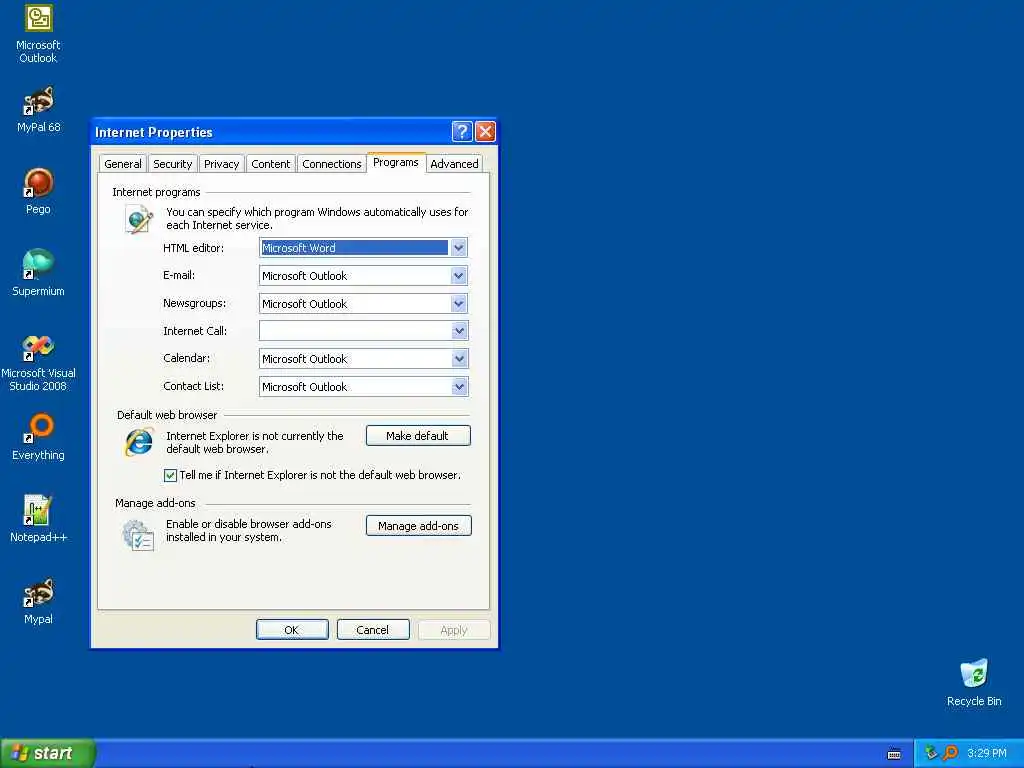Switch to the Content tab
The height and width of the screenshot is (768, 1024).
[270, 164]
